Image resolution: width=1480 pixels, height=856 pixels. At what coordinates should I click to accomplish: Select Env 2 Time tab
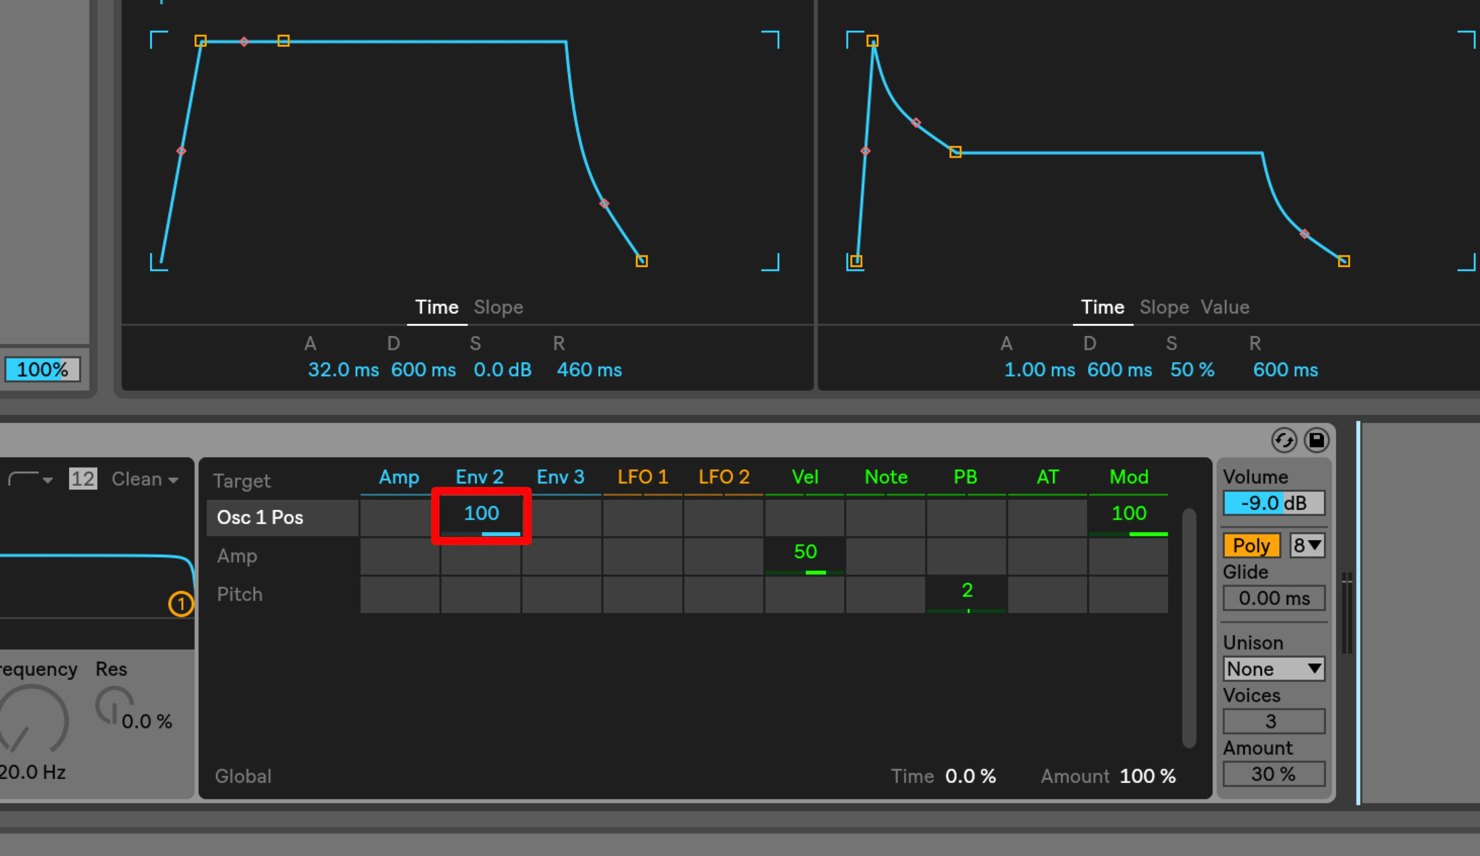(x=1102, y=307)
